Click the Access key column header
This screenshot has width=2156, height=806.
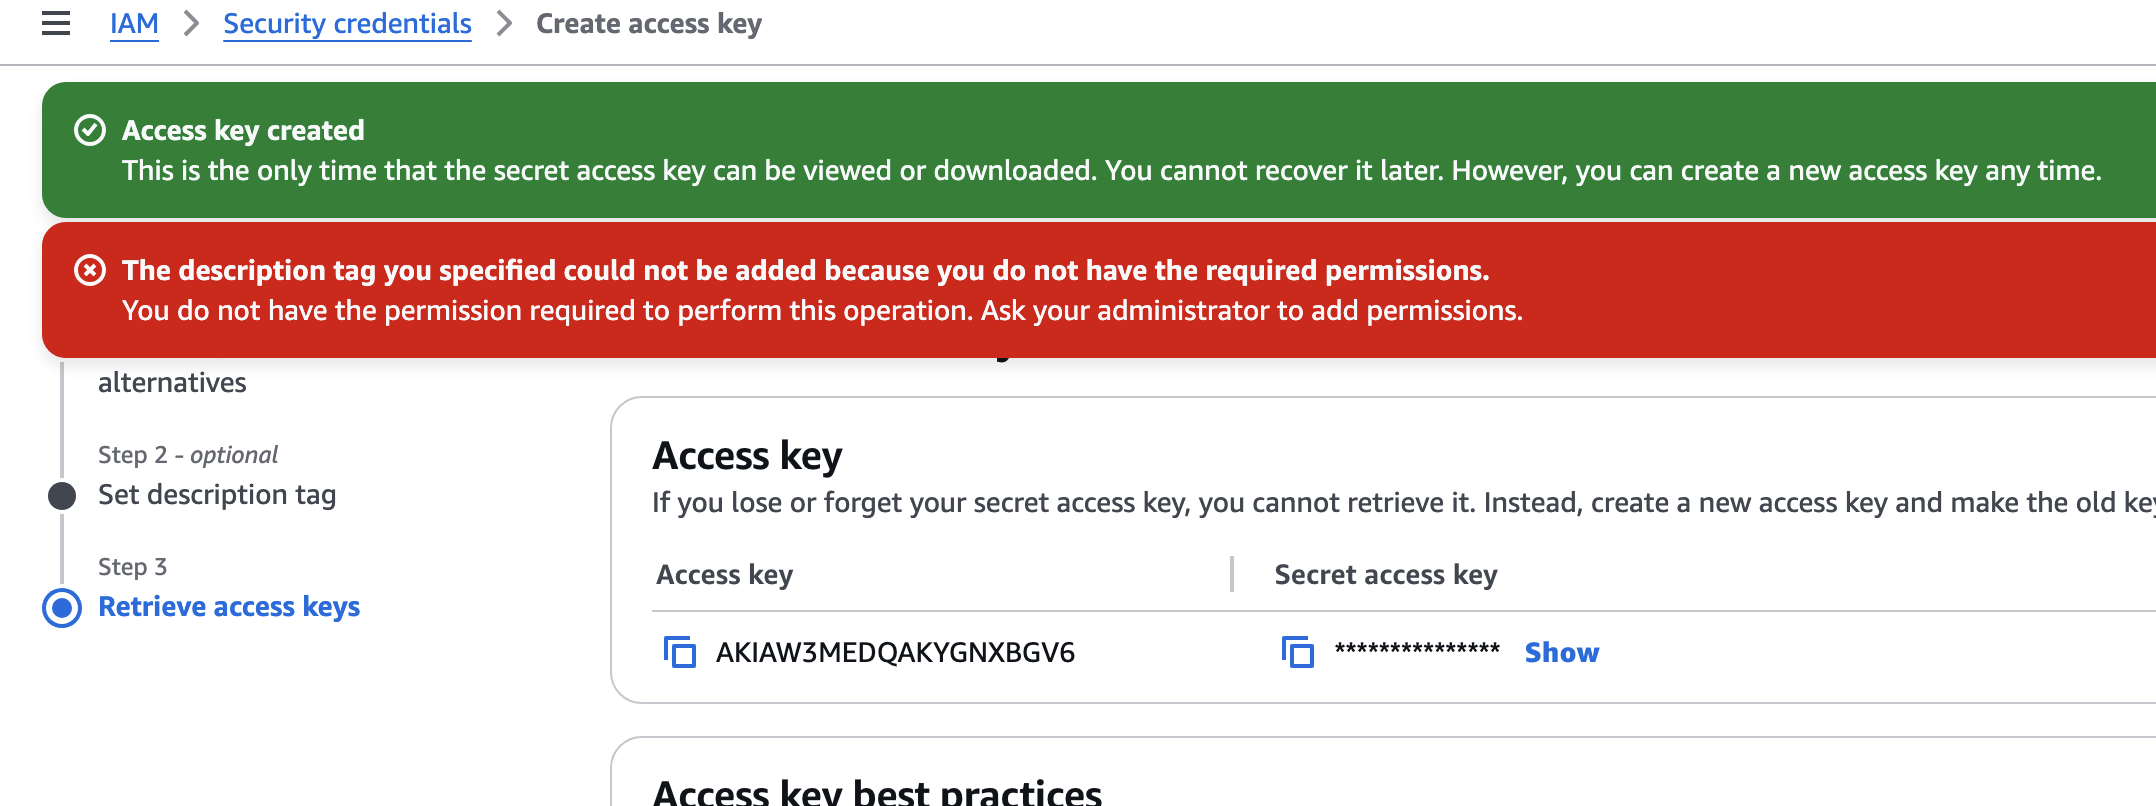pos(724,575)
